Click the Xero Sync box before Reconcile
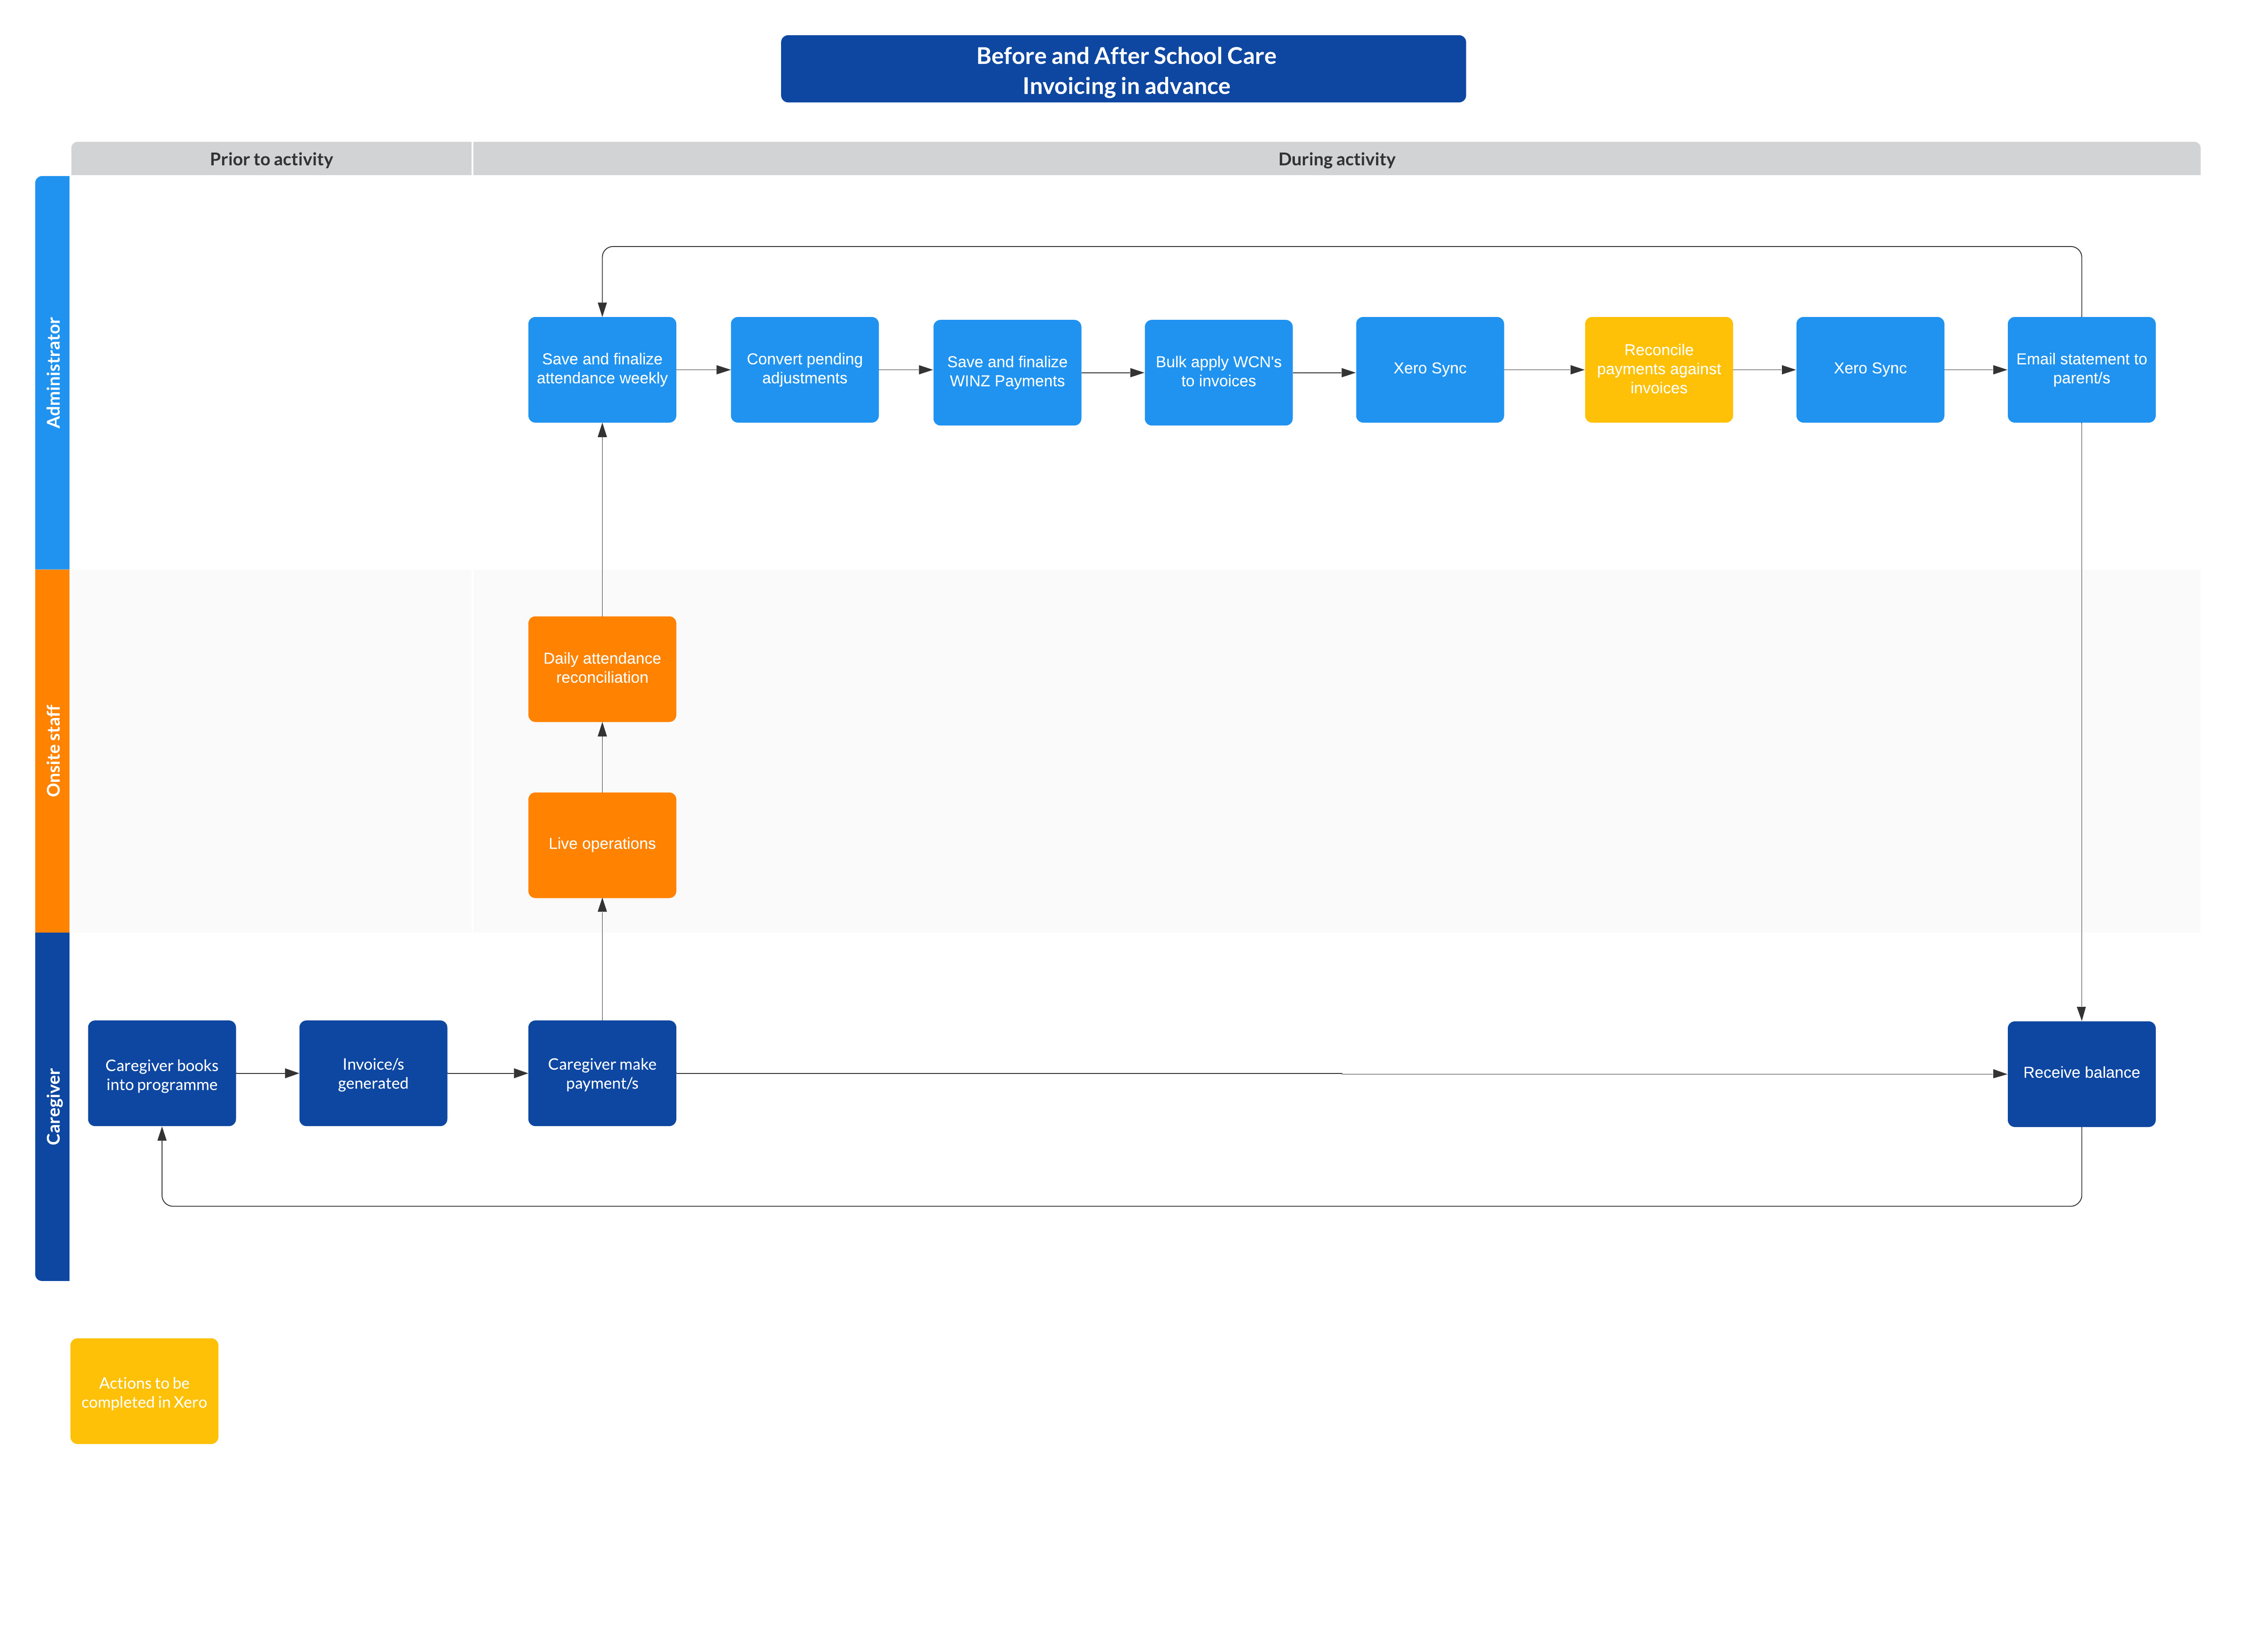 [1429, 369]
